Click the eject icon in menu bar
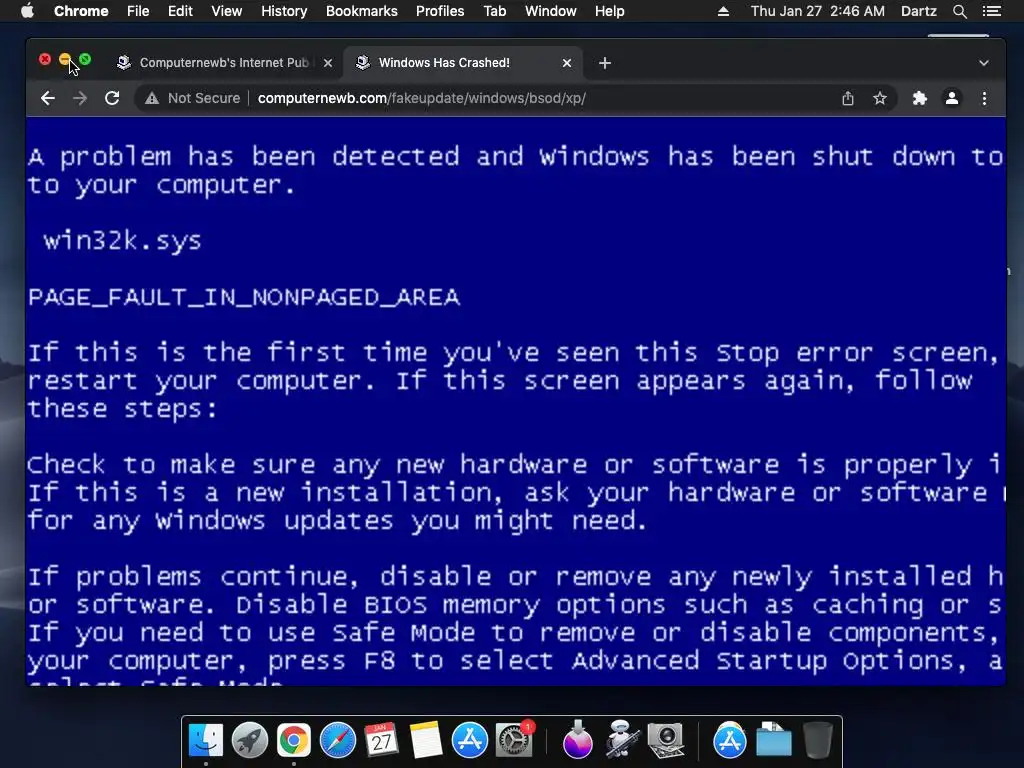The image size is (1024, 768). point(723,11)
